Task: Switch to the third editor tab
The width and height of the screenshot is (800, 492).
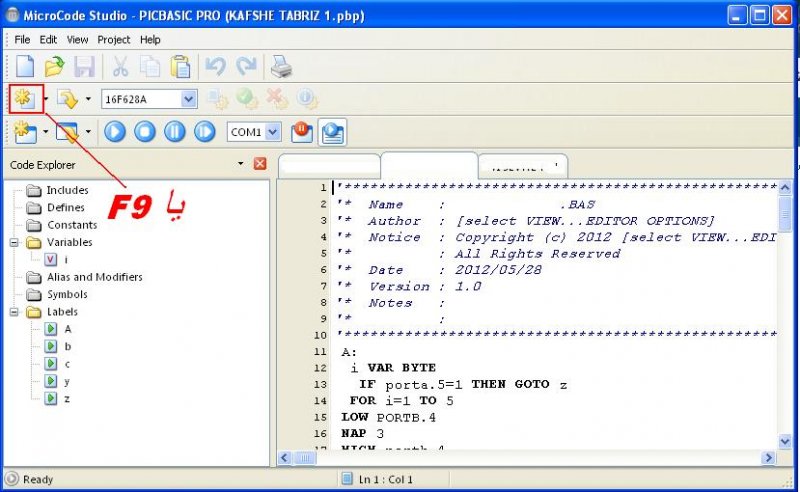Action: click(523, 166)
